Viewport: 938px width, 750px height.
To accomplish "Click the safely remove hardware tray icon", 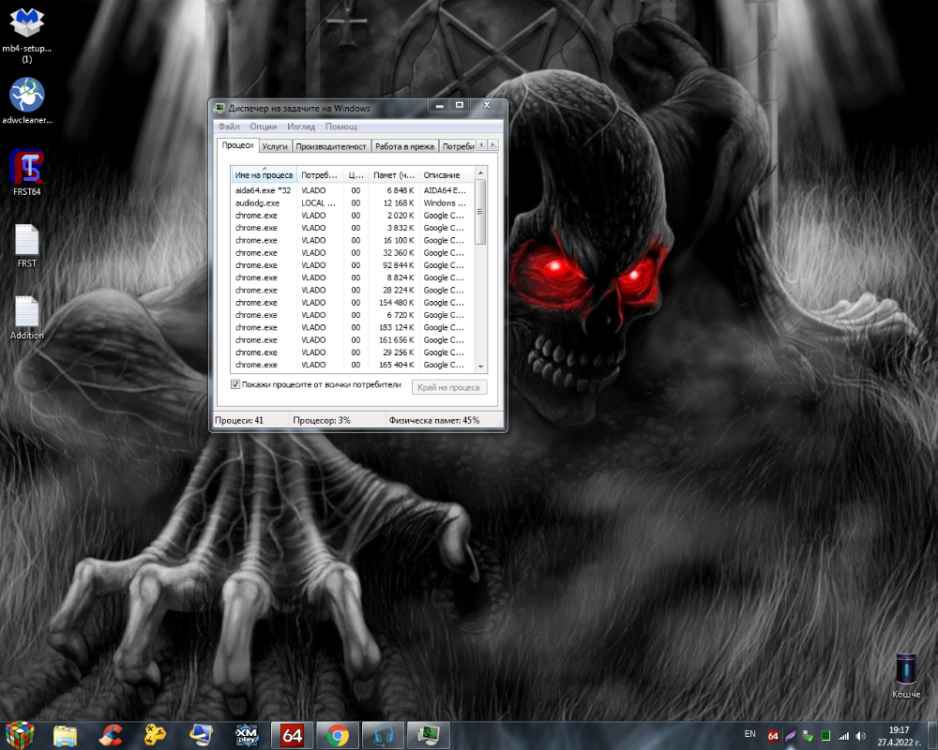I will pos(808,736).
